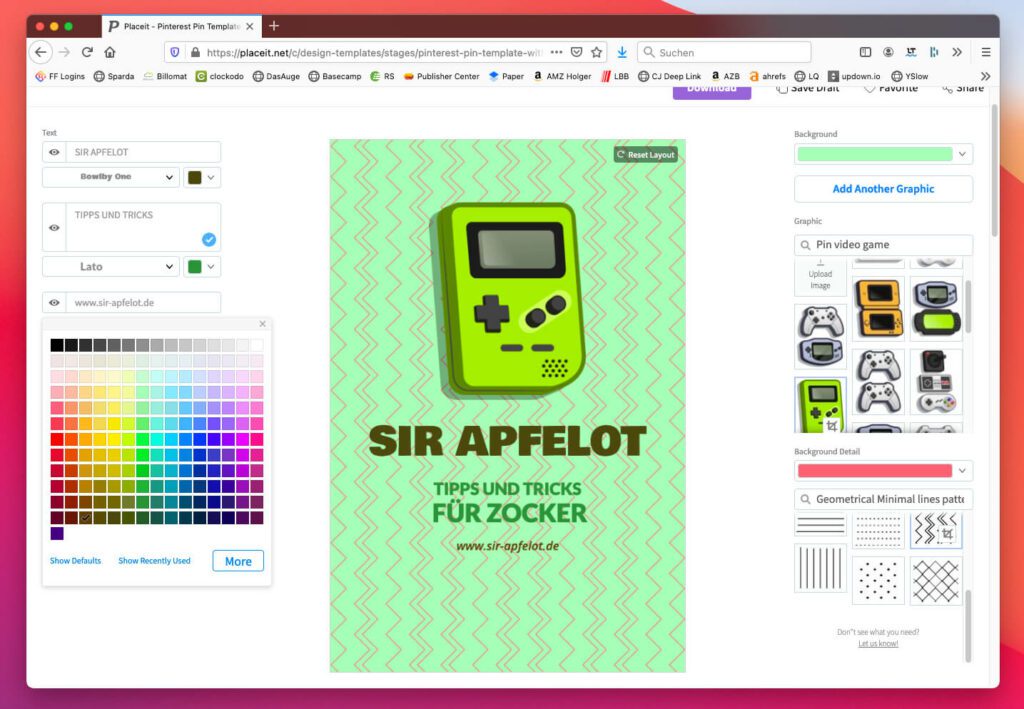Open the Firefox home page icon
This screenshot has height=709, width=1024.
tap(111, 51)
